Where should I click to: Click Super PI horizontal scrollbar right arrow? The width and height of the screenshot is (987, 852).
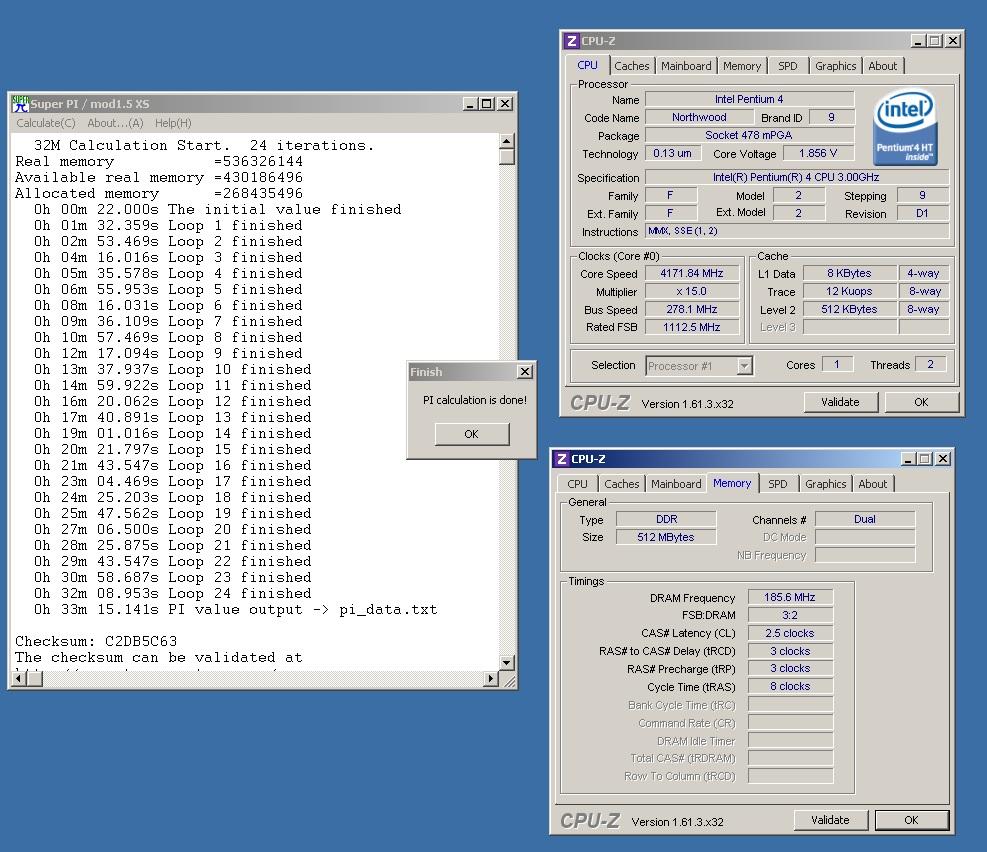[x=490, y=678]
